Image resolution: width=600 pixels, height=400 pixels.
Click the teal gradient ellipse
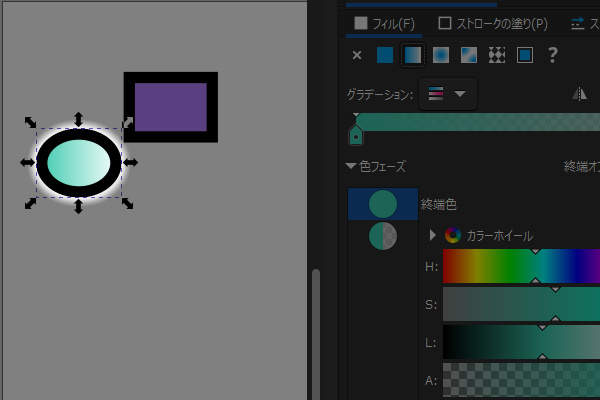pos(79,163)
